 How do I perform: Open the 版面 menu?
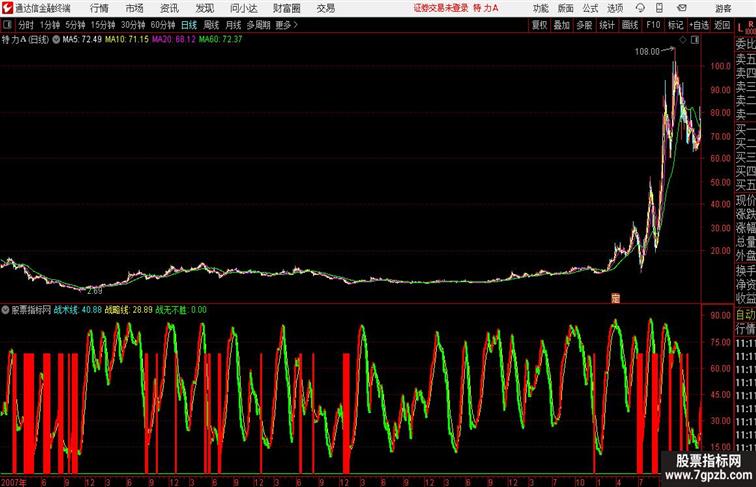[x=566, y=8]
